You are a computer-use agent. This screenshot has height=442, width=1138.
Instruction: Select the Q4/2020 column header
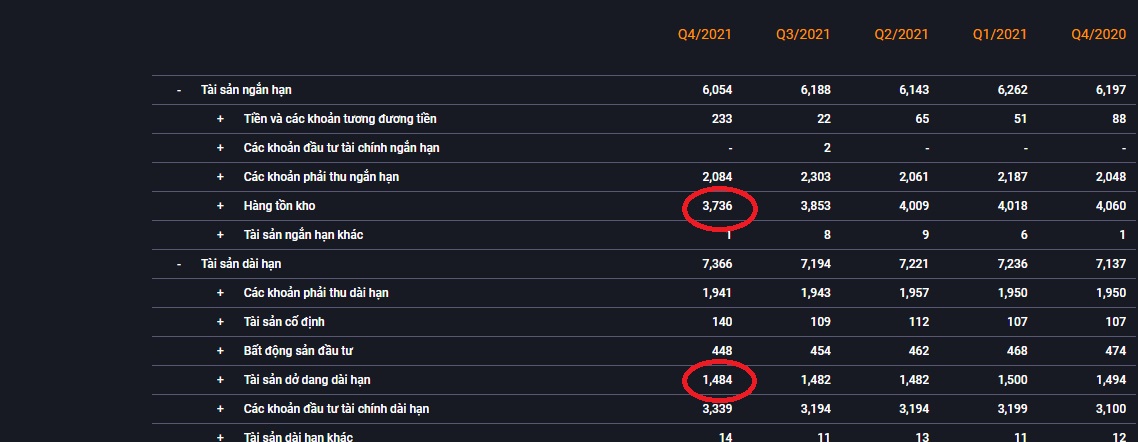tap(1098, 34)
